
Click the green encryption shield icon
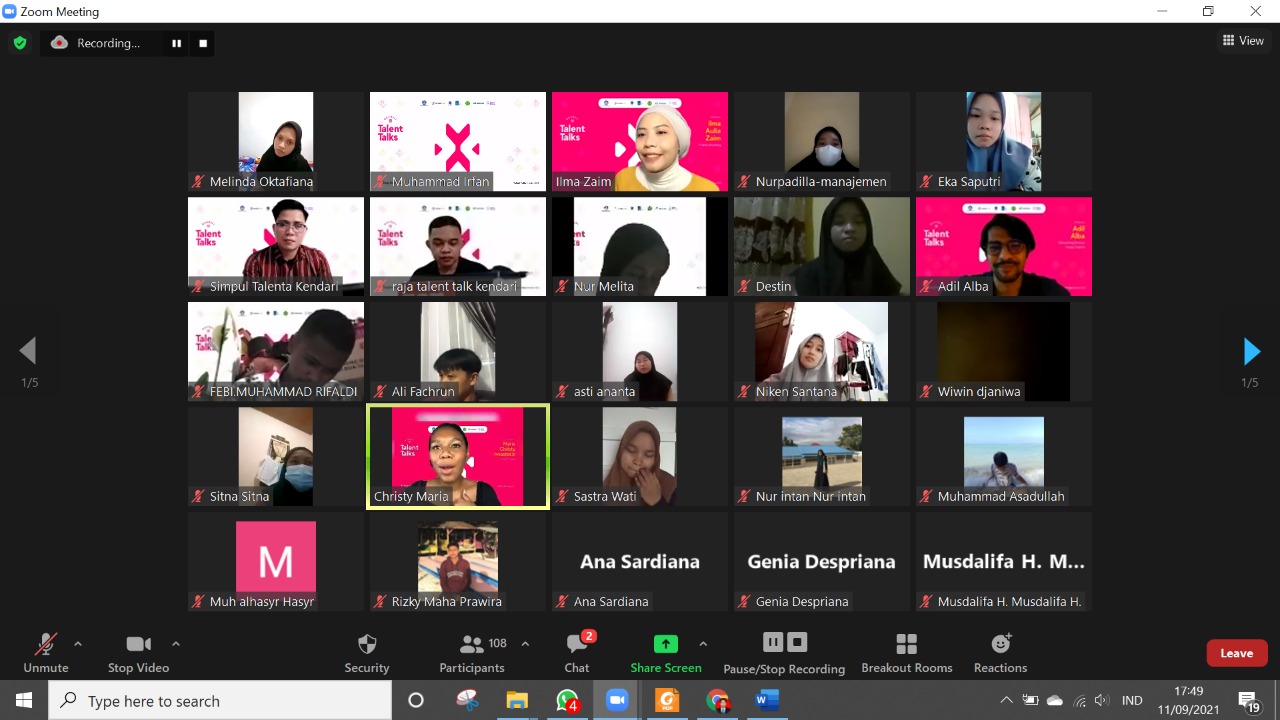(x=19, y=43)
